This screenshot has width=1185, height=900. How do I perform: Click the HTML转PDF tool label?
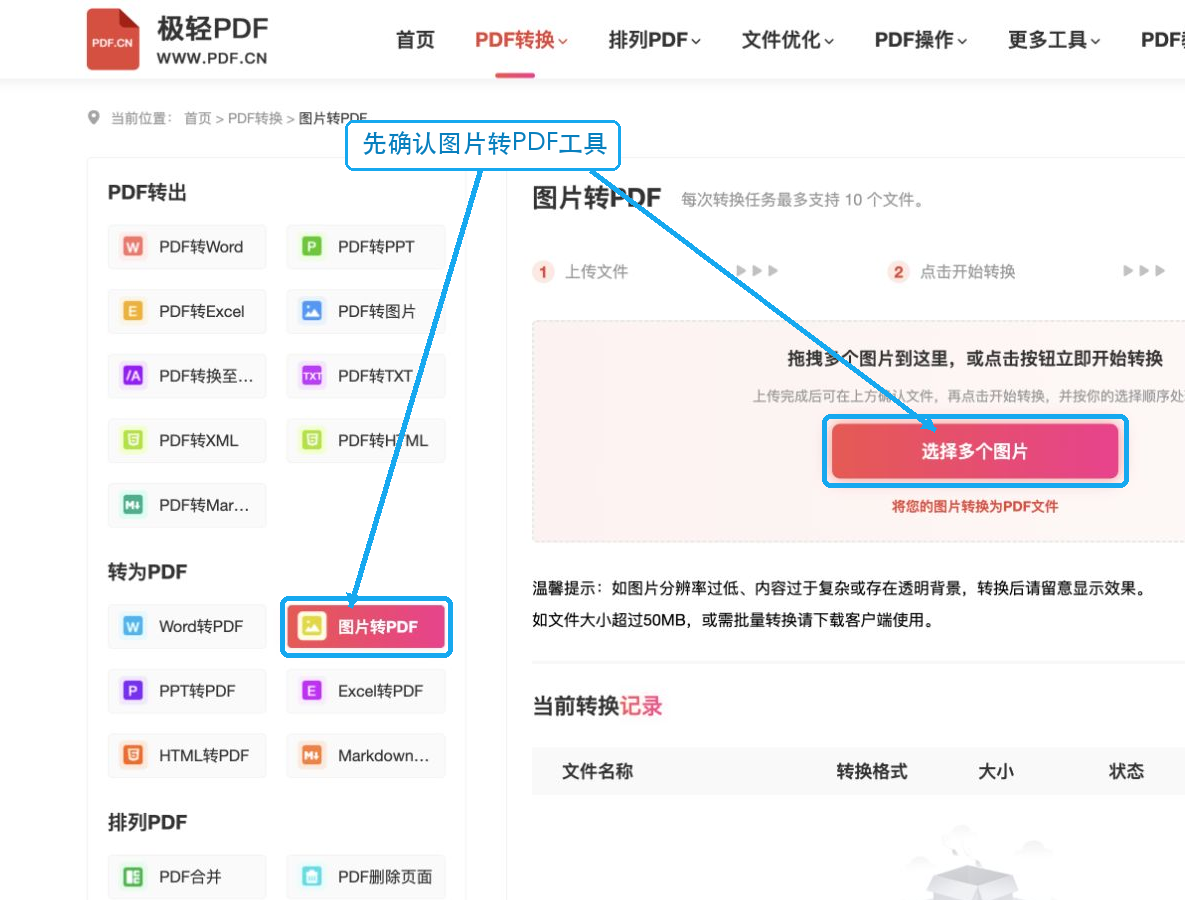204,755
